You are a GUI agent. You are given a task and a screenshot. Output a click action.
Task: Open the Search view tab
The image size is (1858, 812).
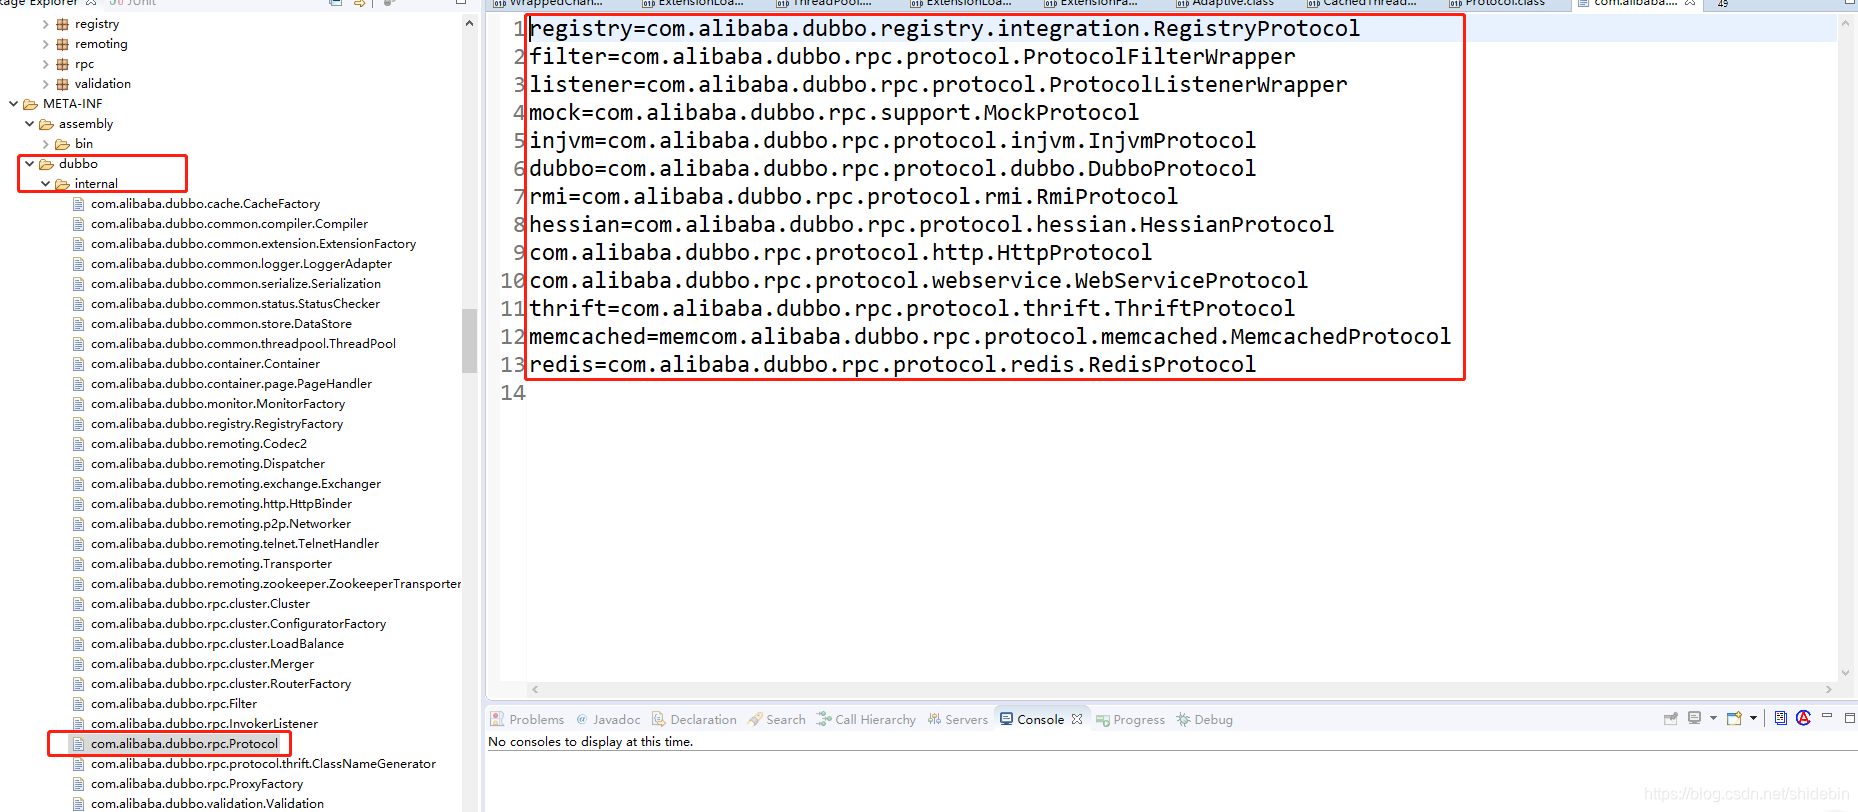[x=777, y=719]
